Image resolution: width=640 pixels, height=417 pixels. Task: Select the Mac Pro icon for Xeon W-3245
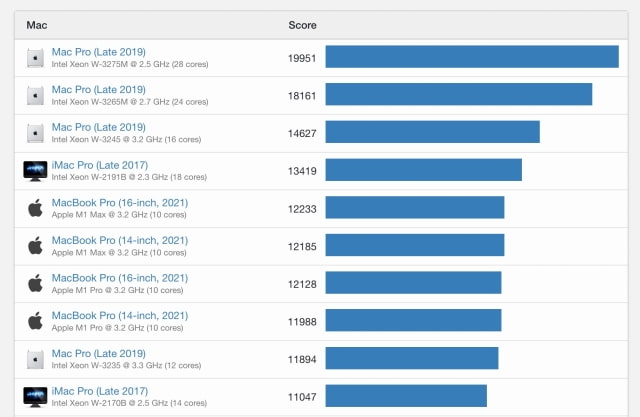click(35, 133)
